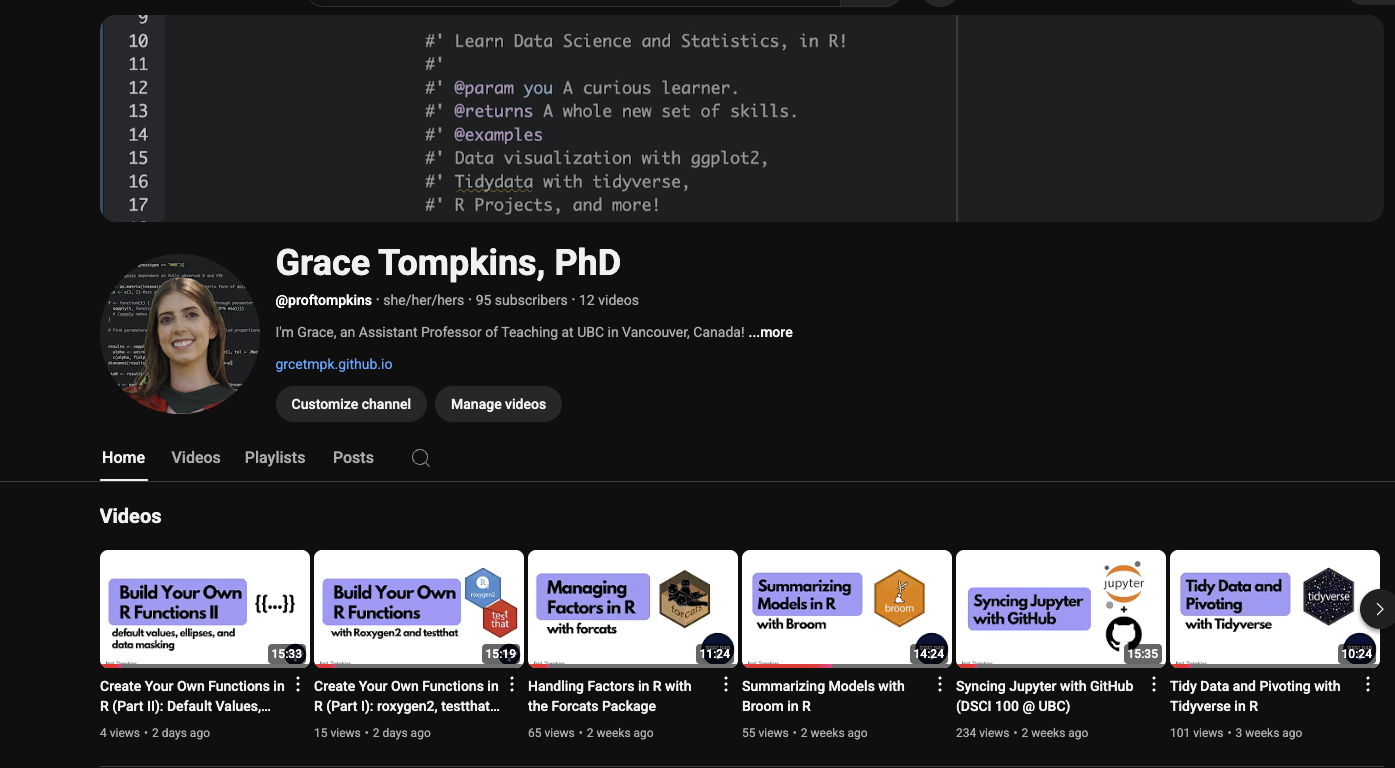Open the Build Your Own R Functions II thumbnail
This screenshot has width=1395, height=768.
coord(205,608)
